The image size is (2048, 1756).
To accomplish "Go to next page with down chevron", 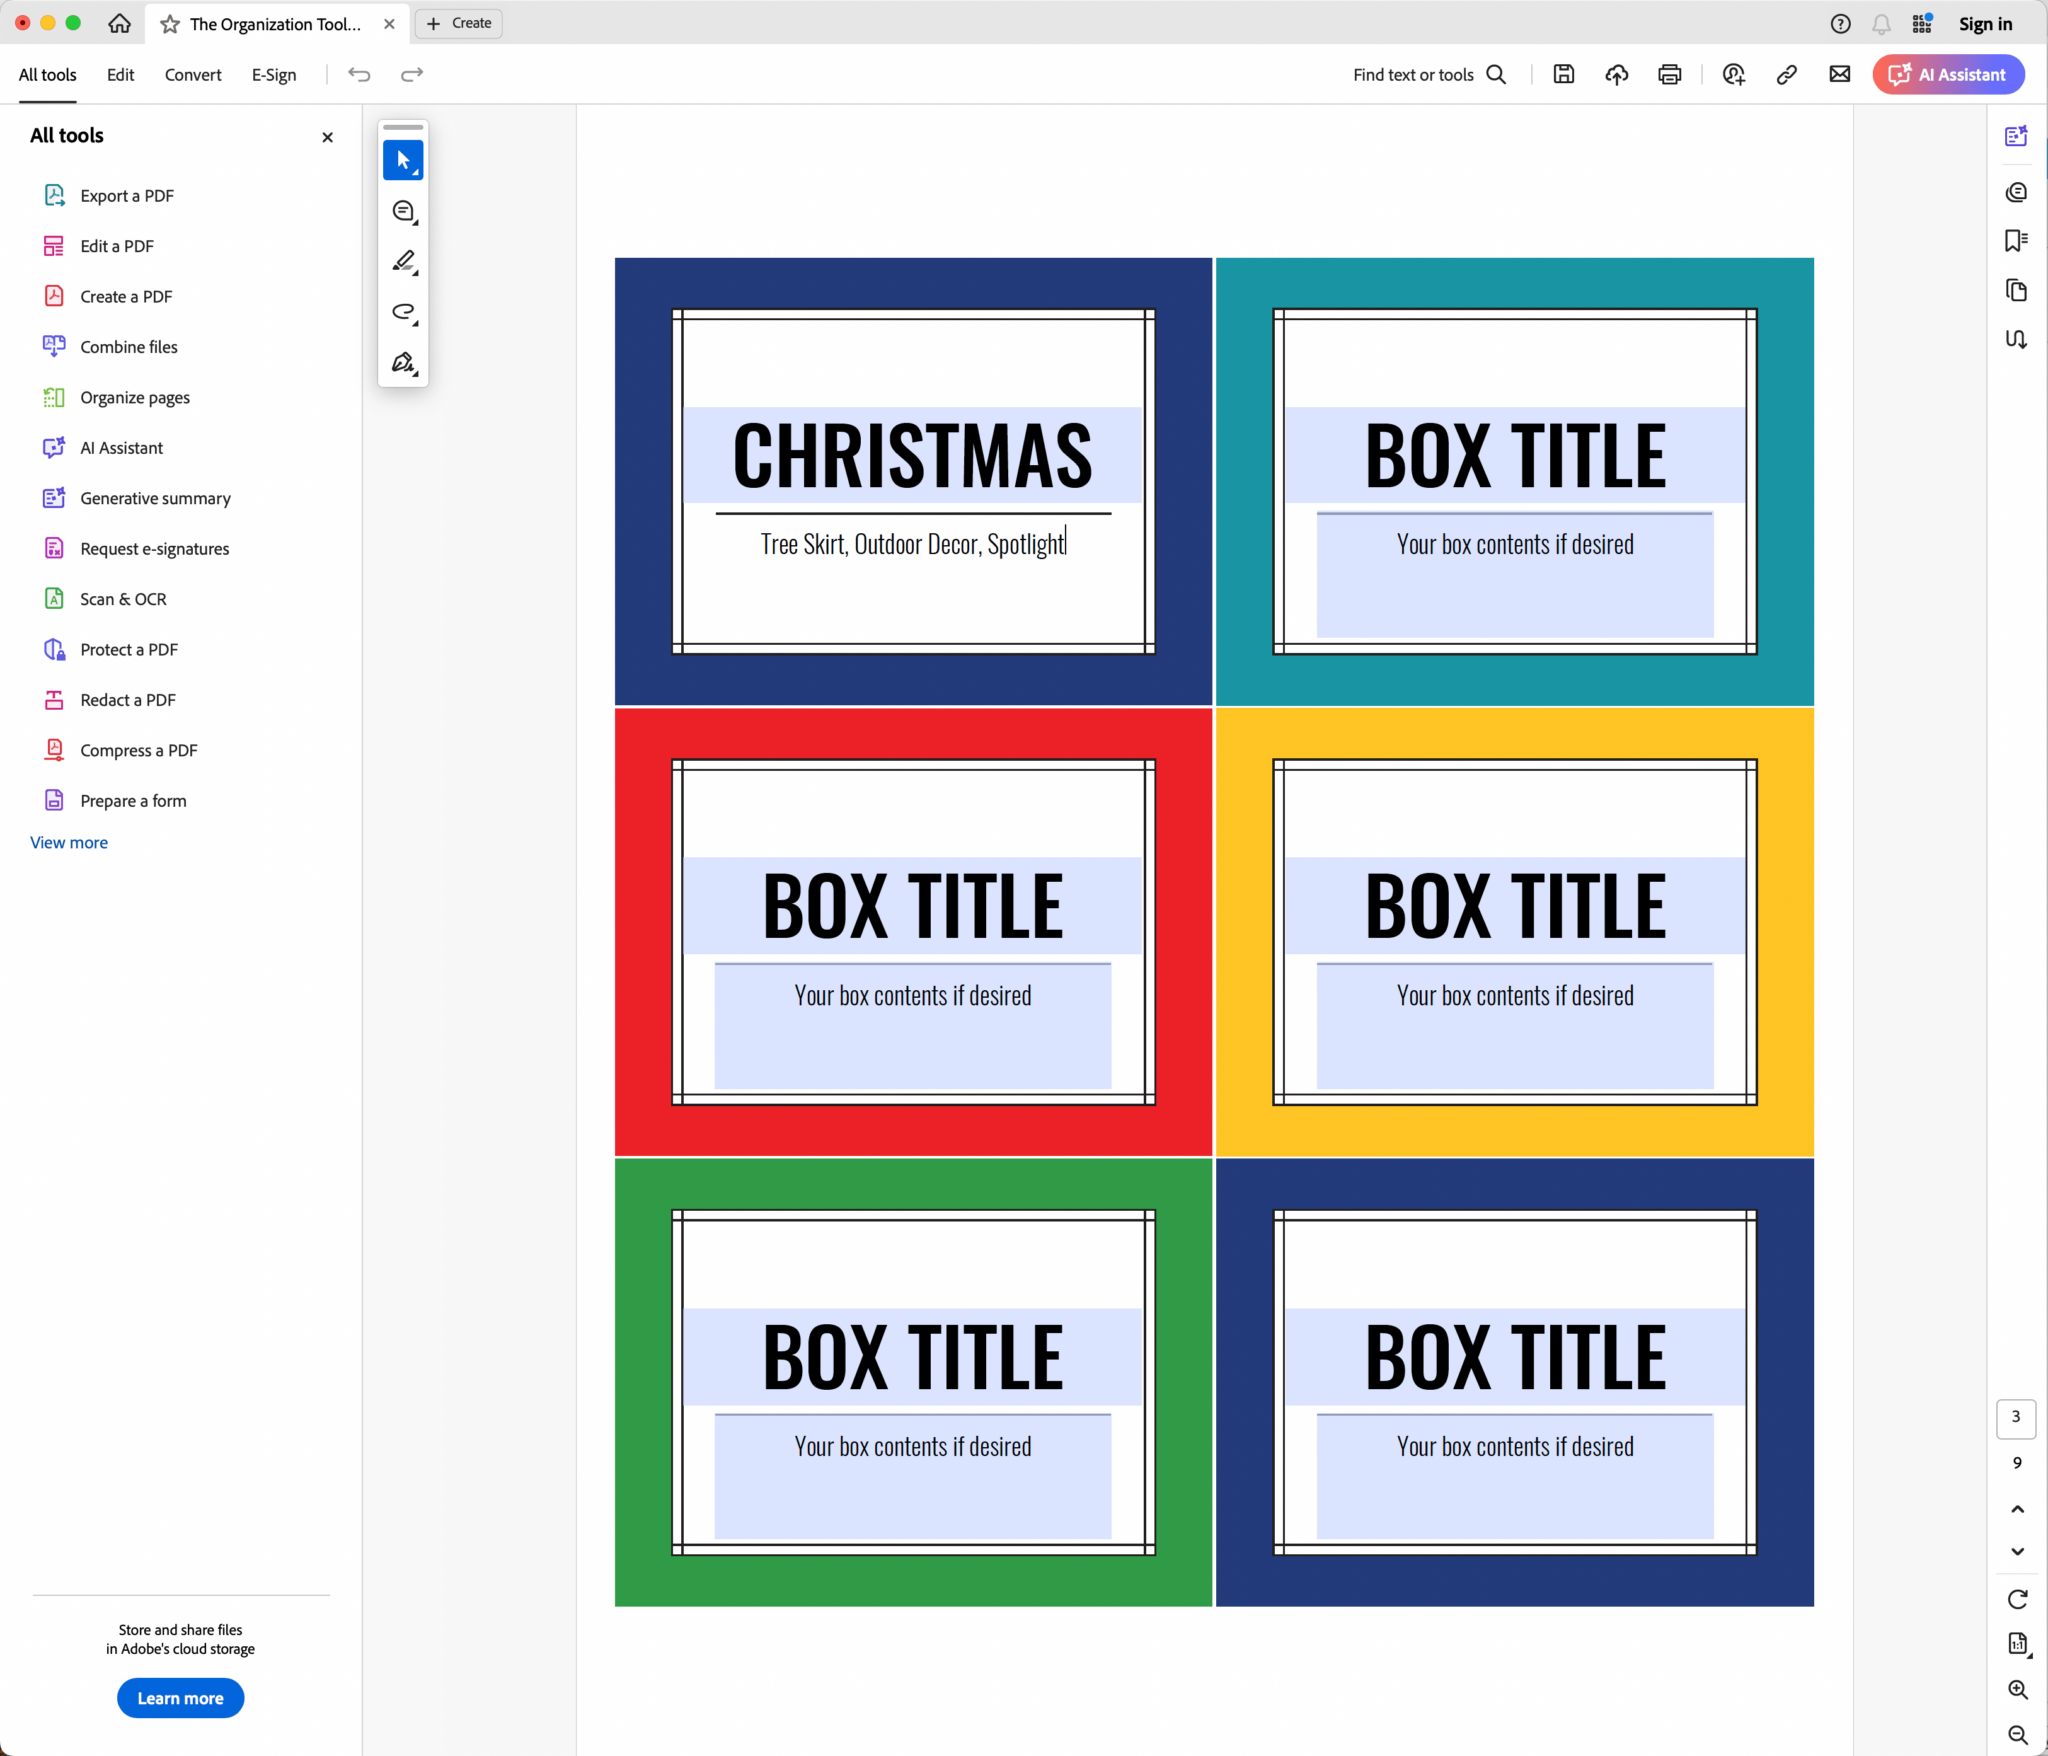I will (x=2017, y=1551).
